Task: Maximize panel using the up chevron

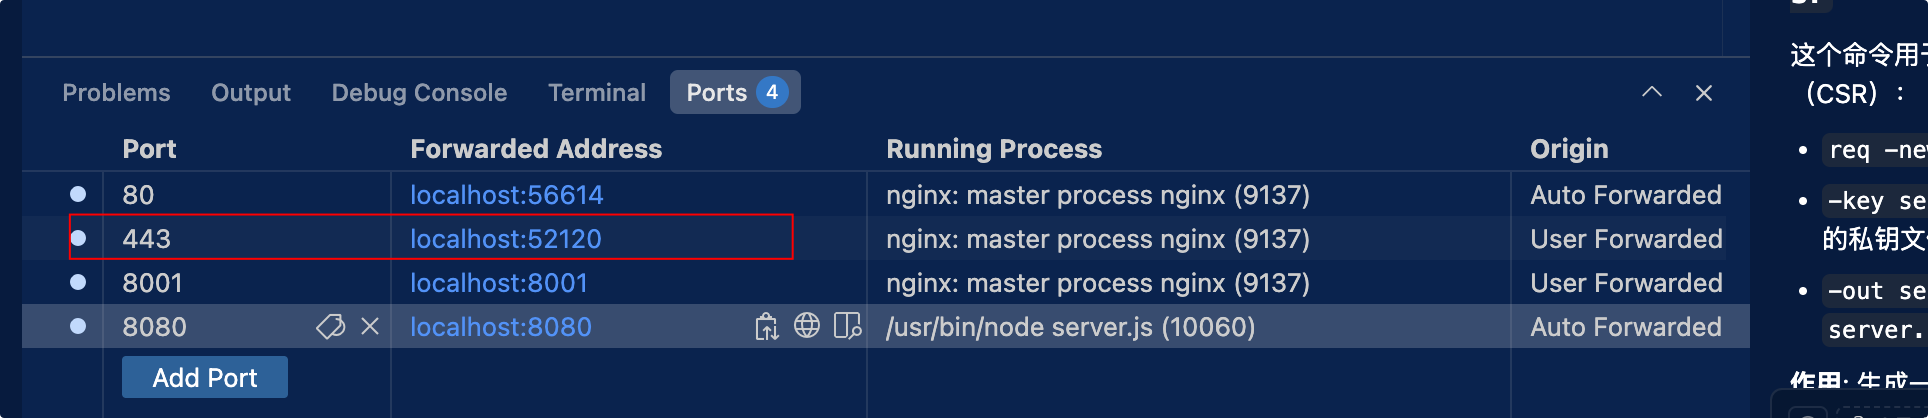Action: 1652,93
